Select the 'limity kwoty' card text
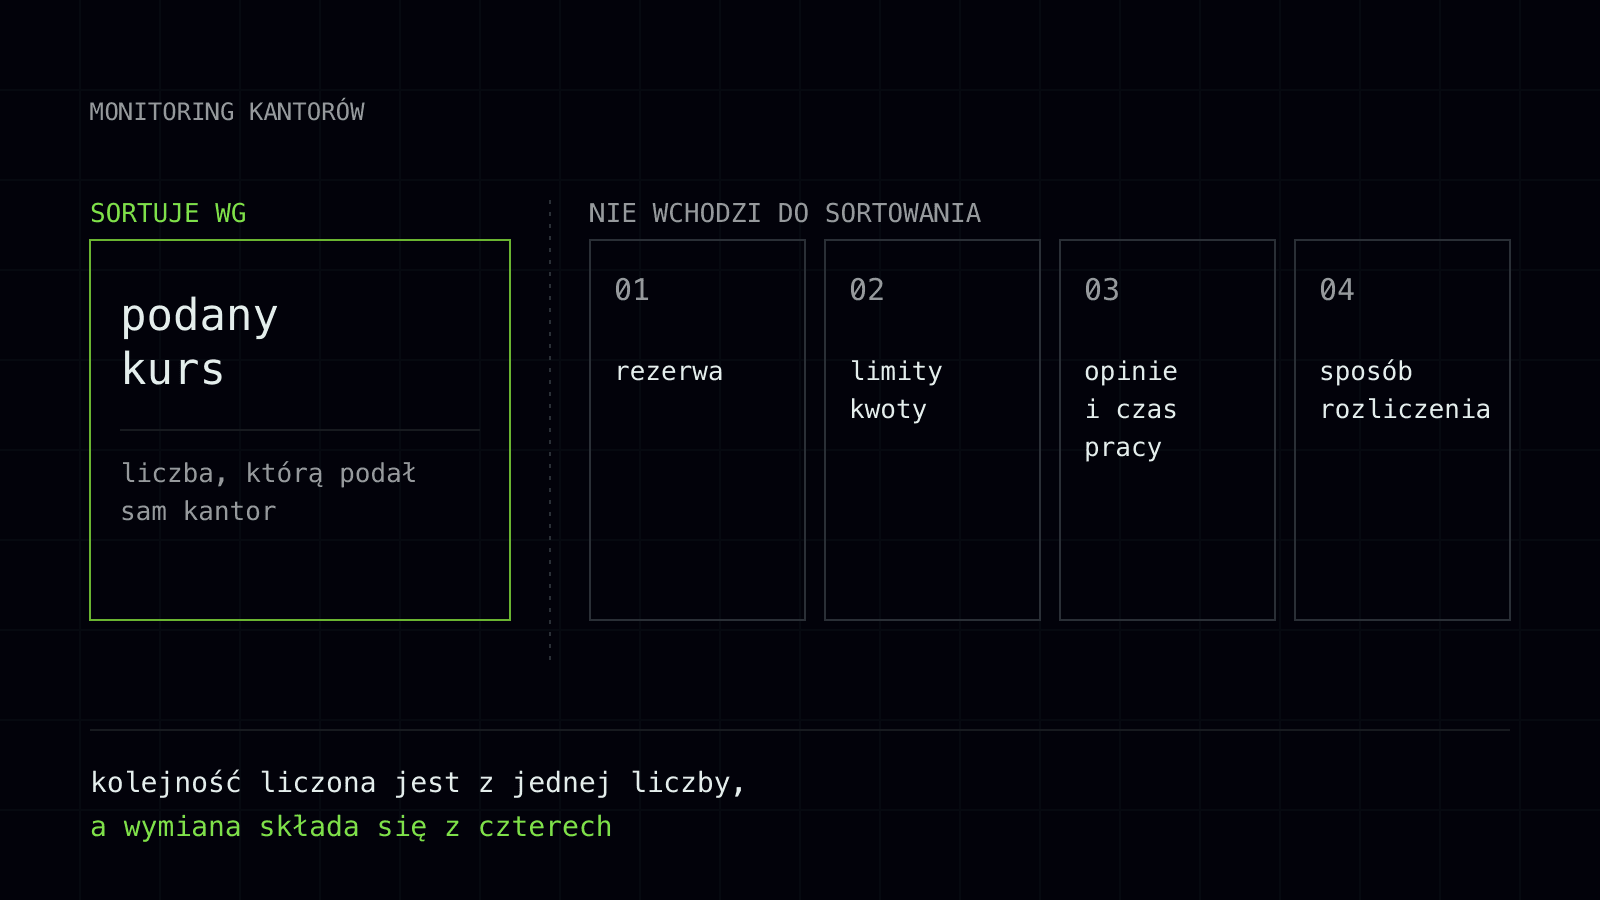Viewport: 1600px width, 900px height. point(896,390)
